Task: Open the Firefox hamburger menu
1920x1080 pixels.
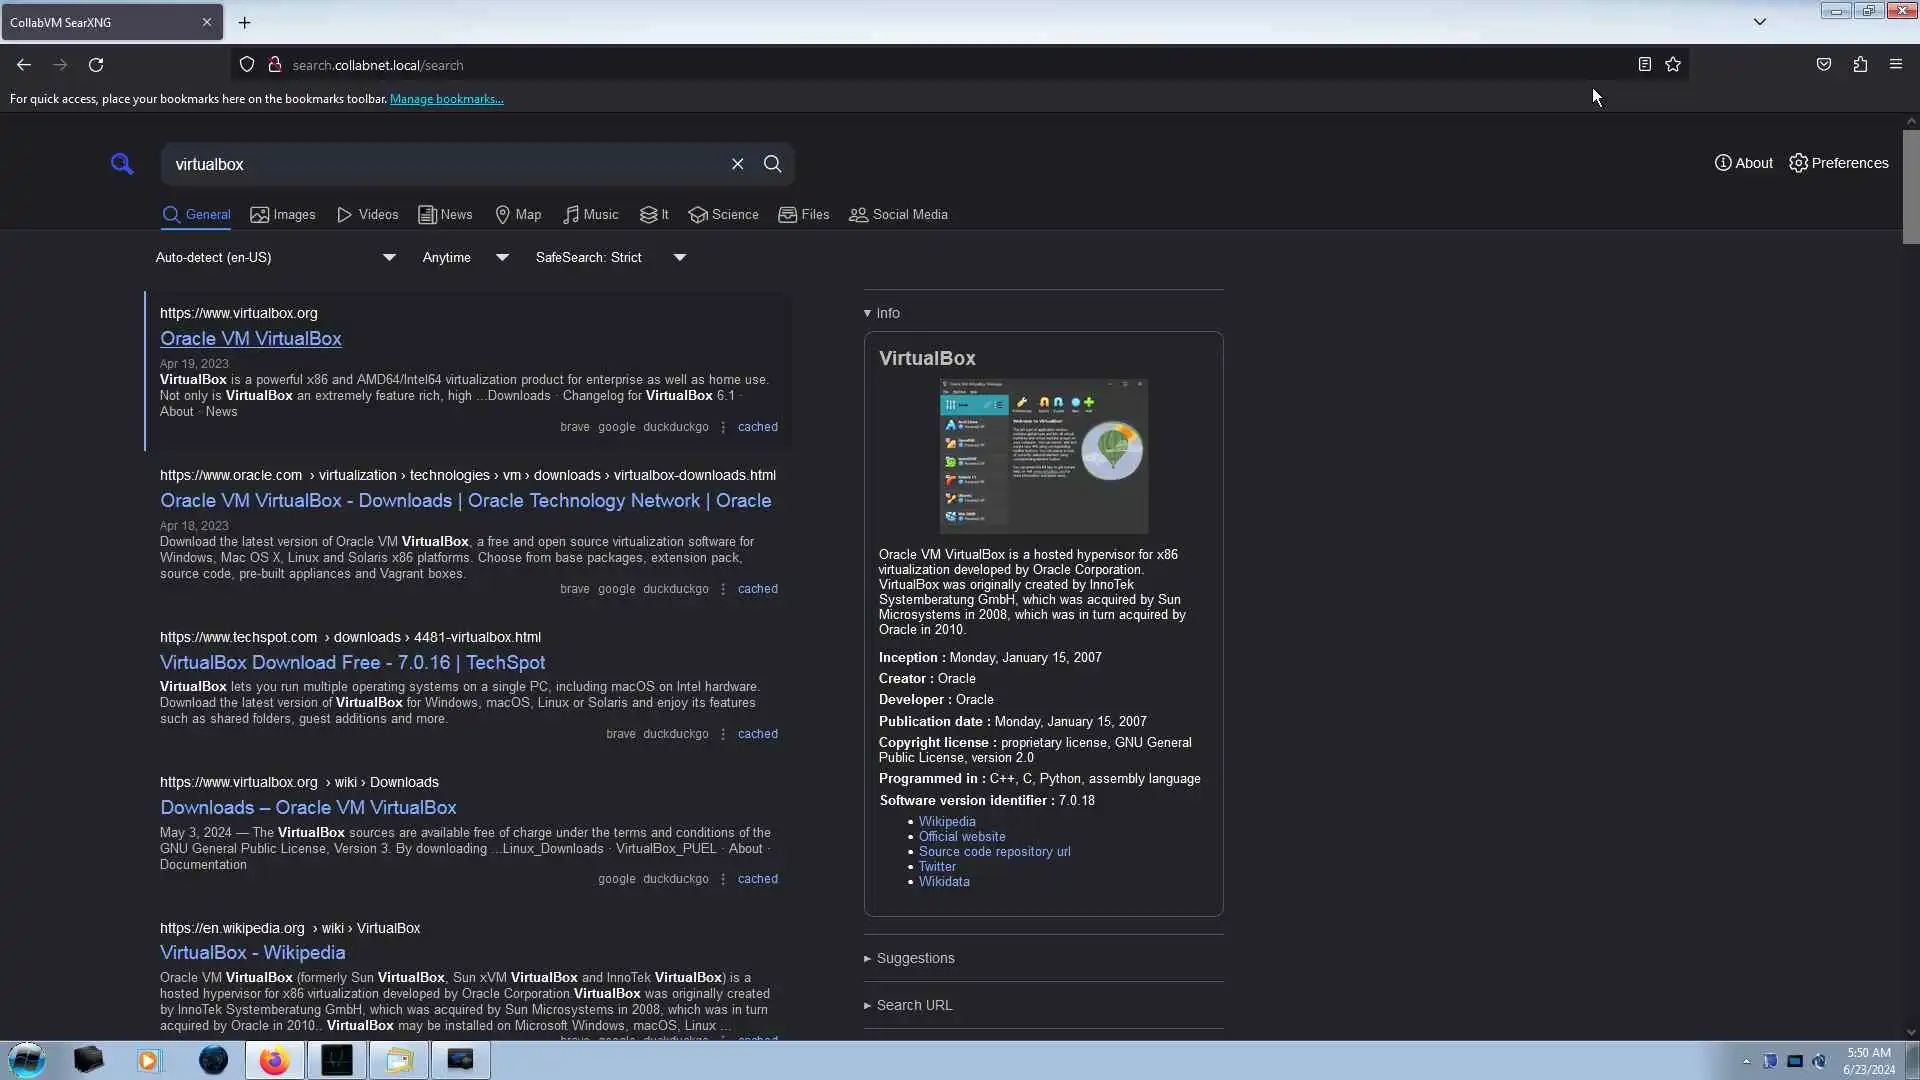Action: coord(1895,65)
